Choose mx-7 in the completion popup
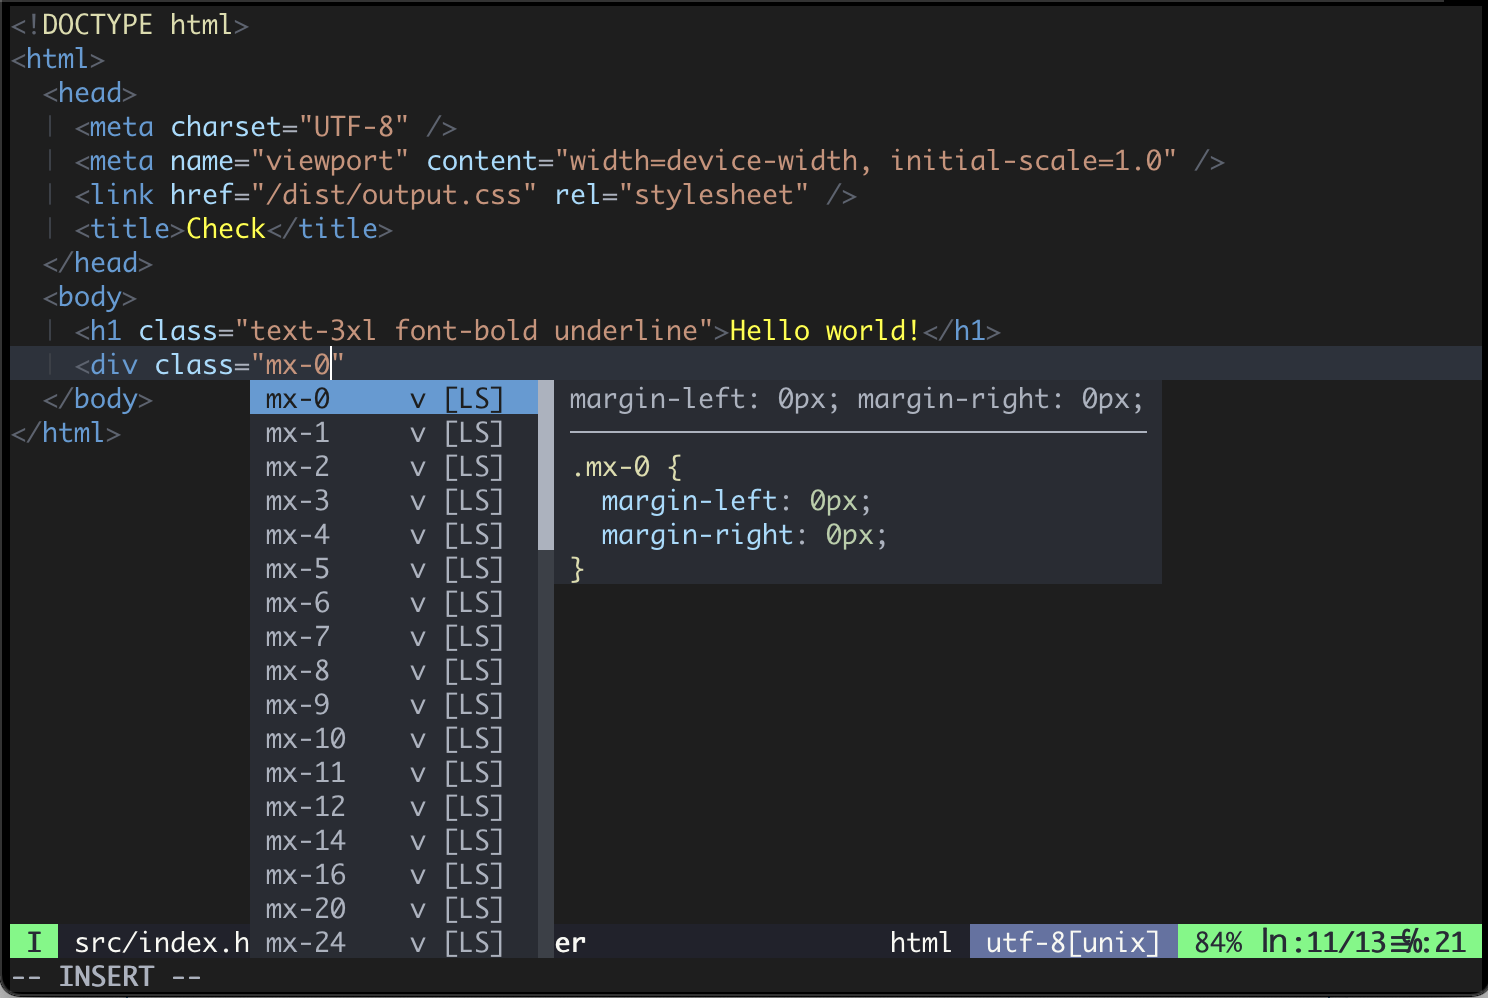This screenshot has height=998, width=1488. pos(394,637)
